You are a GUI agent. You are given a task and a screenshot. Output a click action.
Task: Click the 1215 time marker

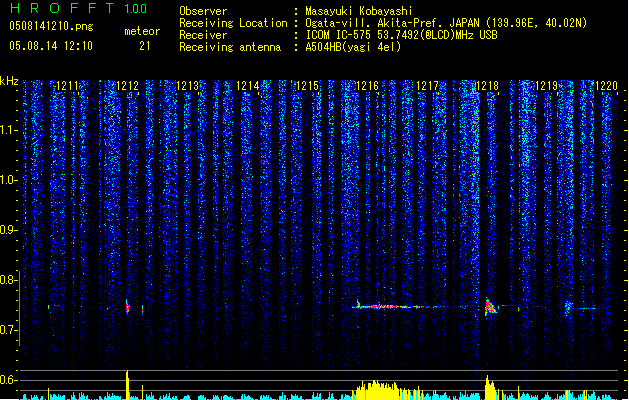pos(307,86)
